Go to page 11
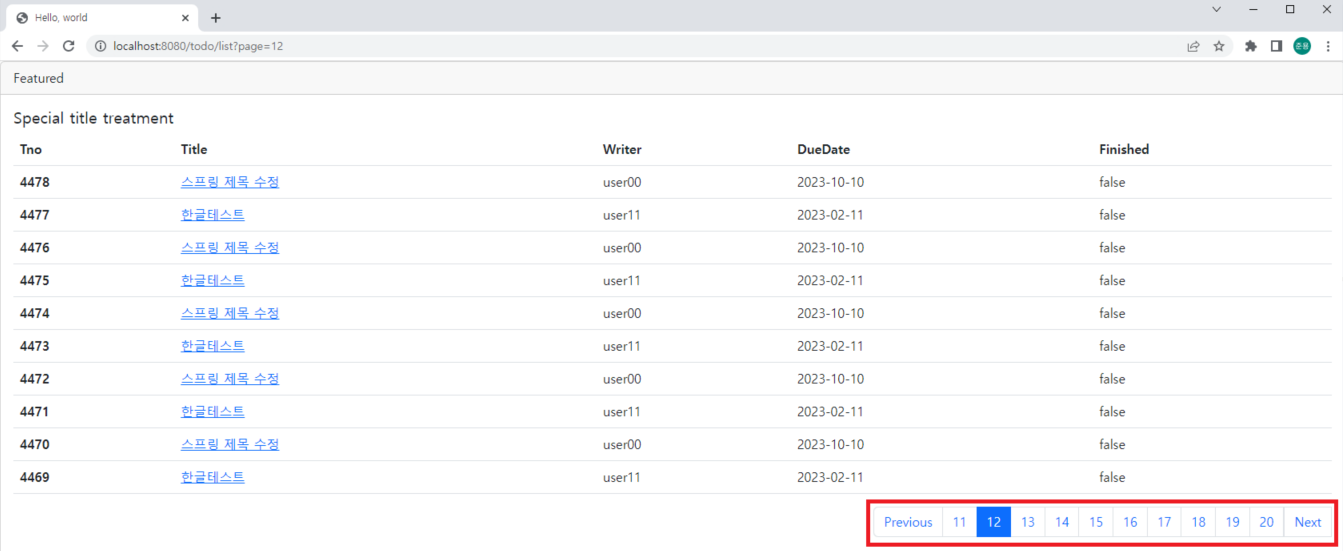 (960, 522)
